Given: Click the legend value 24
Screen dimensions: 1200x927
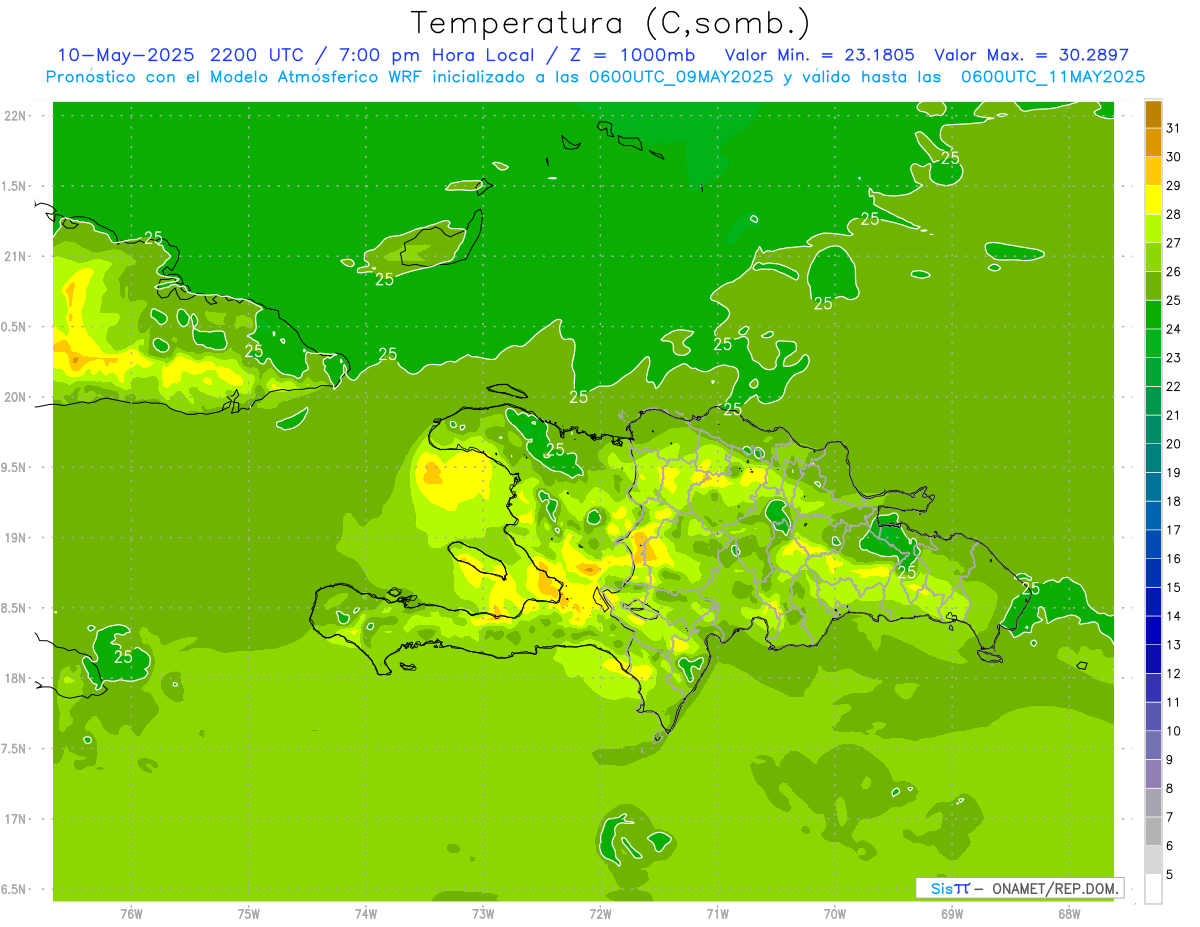Looking at the screenshot, I should (x=1173, y=329).
